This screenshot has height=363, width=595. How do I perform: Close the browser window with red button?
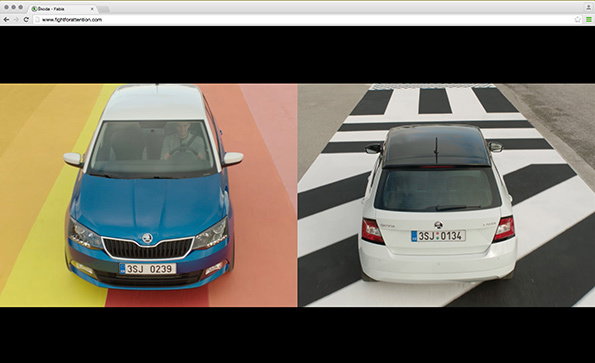pyautogui.click(x=6, y=7)
